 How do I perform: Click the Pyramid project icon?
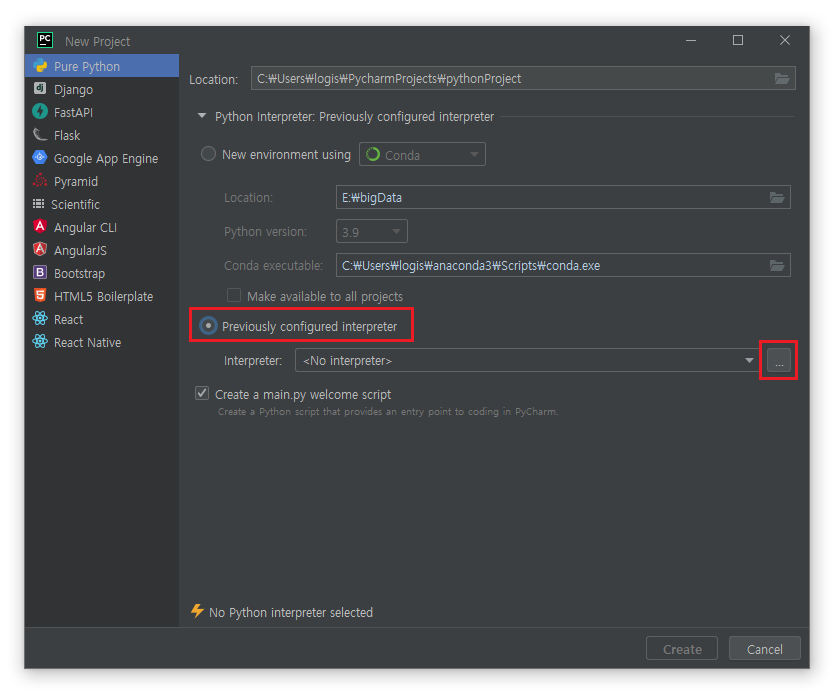coord(40,181)
